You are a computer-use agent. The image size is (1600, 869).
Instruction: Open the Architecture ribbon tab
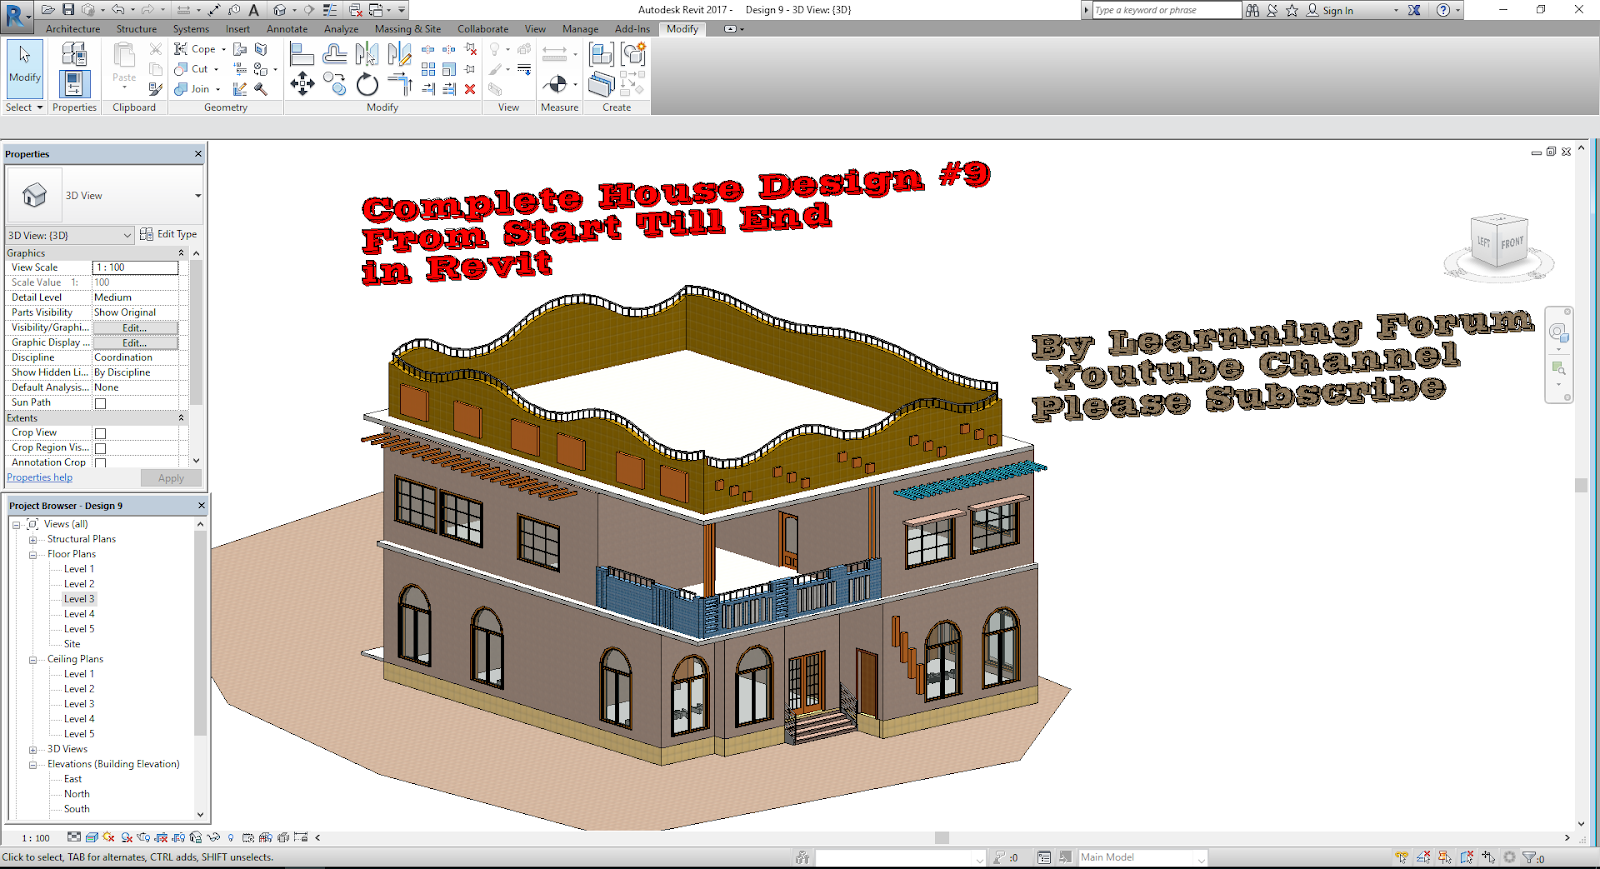point(73,29)
